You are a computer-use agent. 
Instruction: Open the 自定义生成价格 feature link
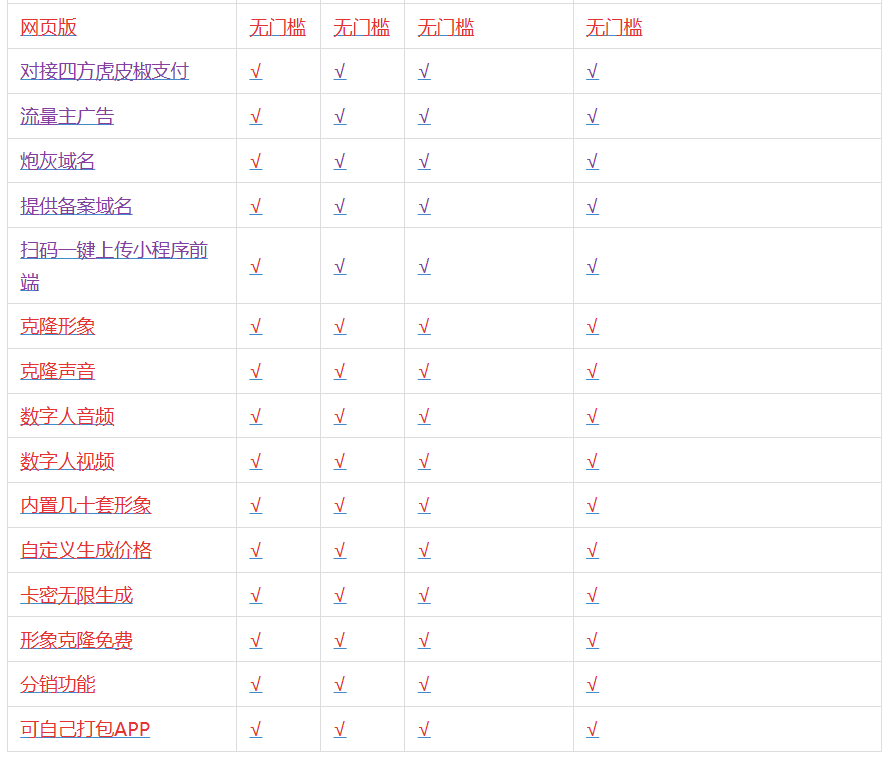point(85,550)
